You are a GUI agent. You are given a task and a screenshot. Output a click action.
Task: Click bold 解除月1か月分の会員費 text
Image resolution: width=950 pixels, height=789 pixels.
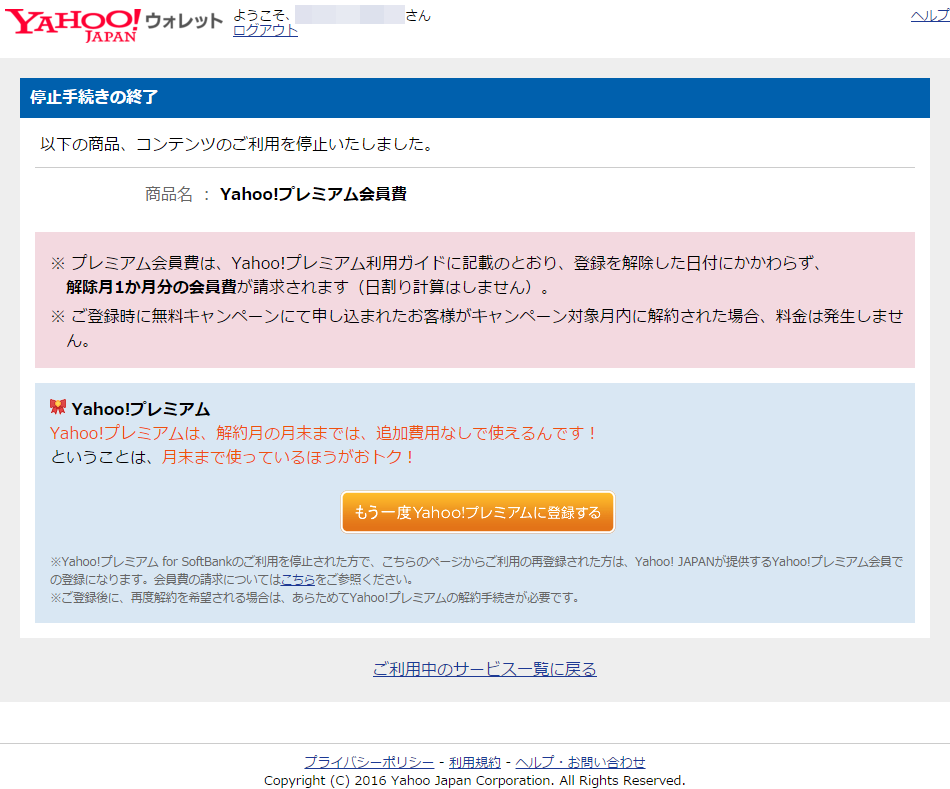(x=151, y=287)
